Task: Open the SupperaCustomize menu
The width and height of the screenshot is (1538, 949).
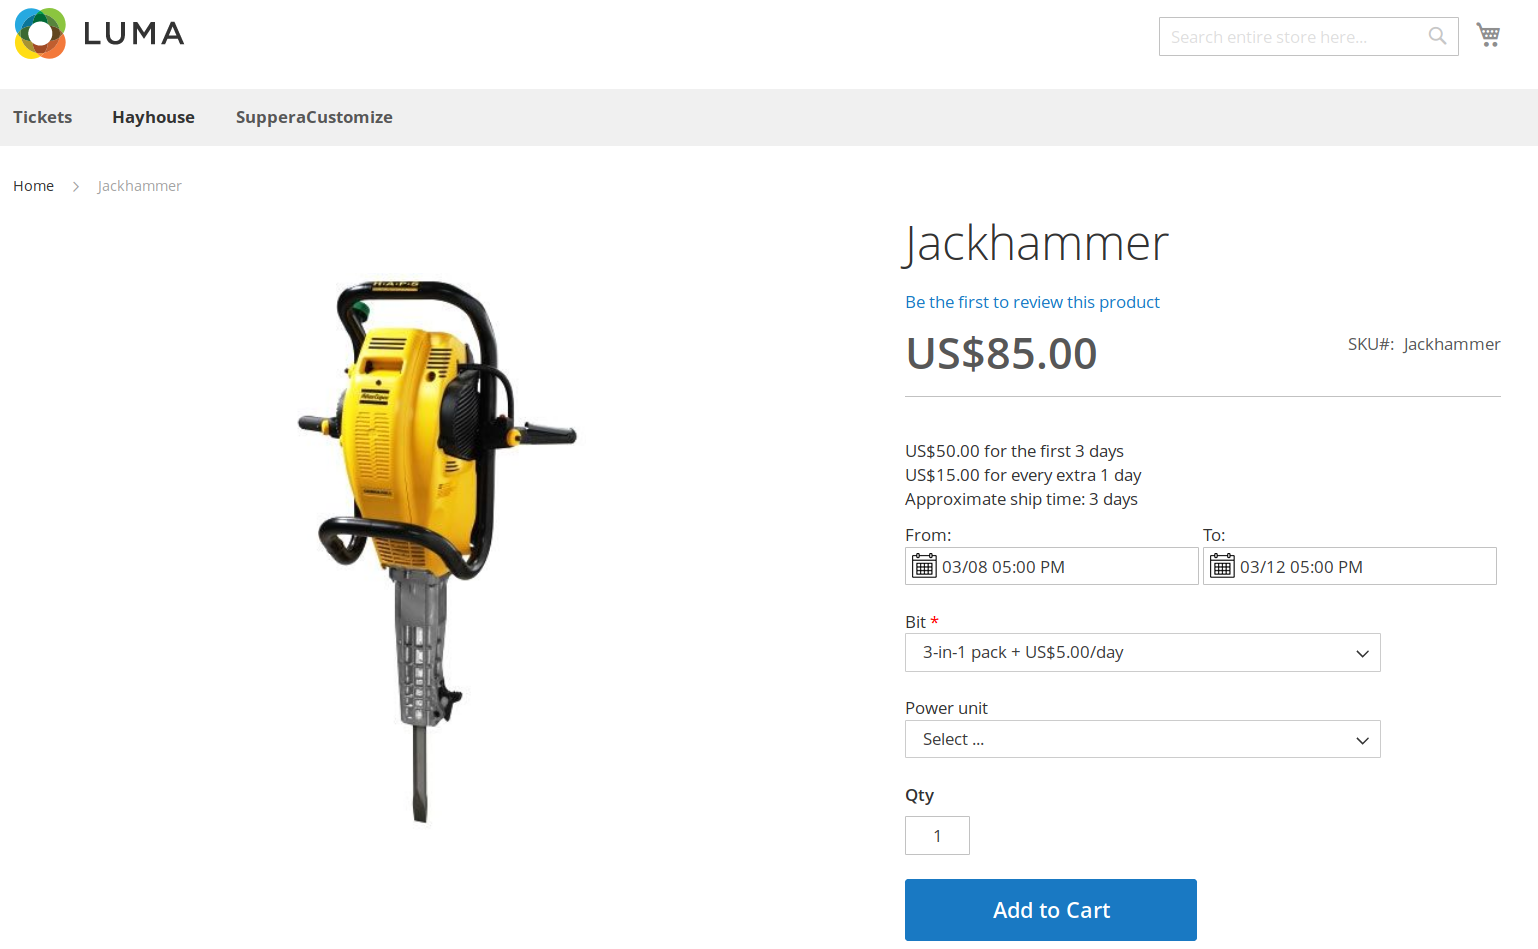Action: click(314, 117)
